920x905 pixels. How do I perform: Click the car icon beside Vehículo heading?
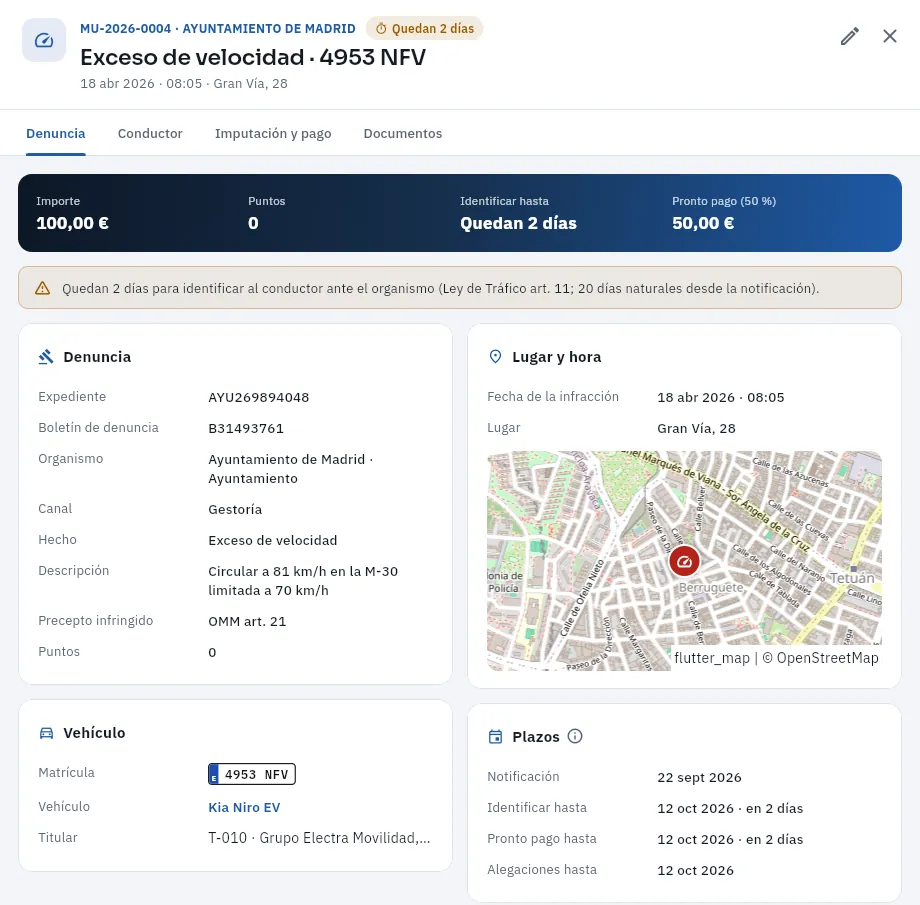46,733
